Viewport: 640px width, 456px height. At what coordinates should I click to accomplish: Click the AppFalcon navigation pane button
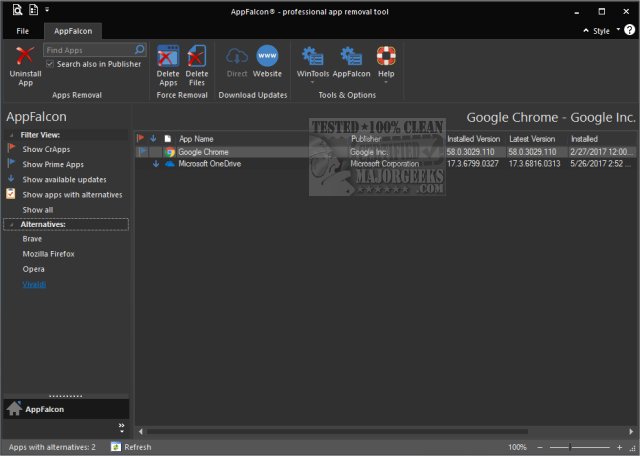[66, 409]
